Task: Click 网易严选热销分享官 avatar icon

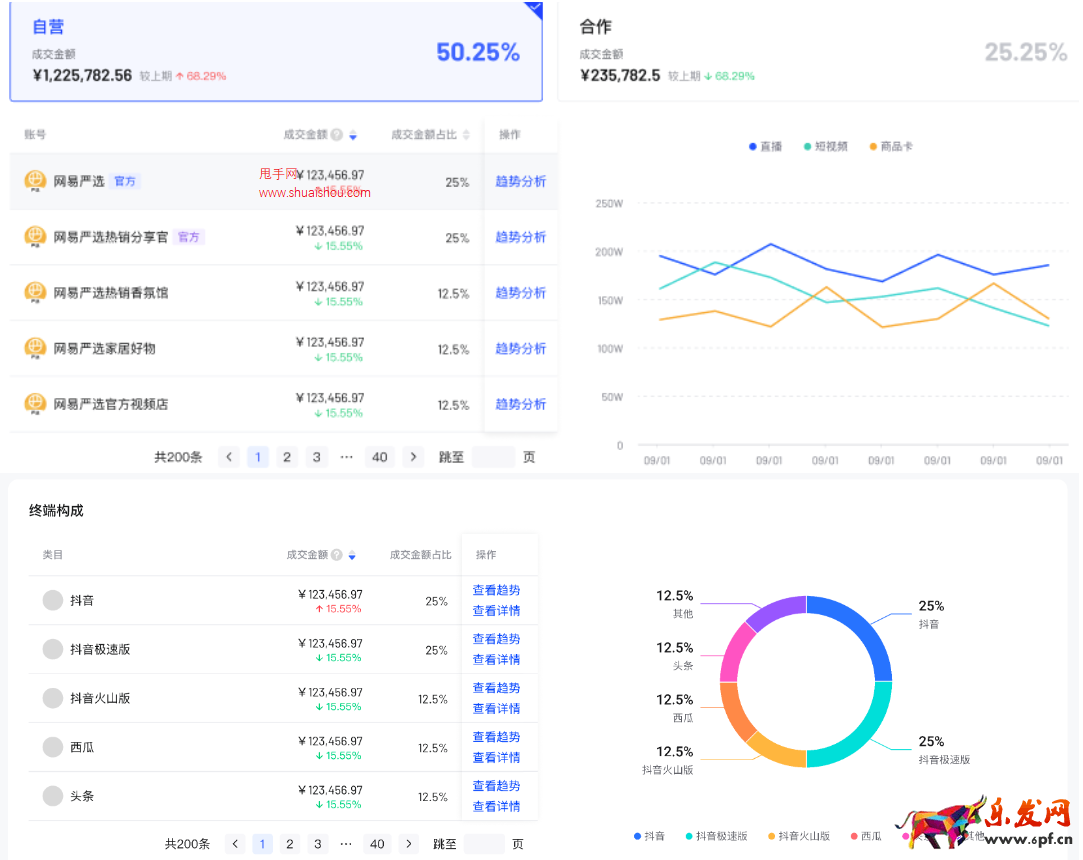Action: click(x=35, y=237)
